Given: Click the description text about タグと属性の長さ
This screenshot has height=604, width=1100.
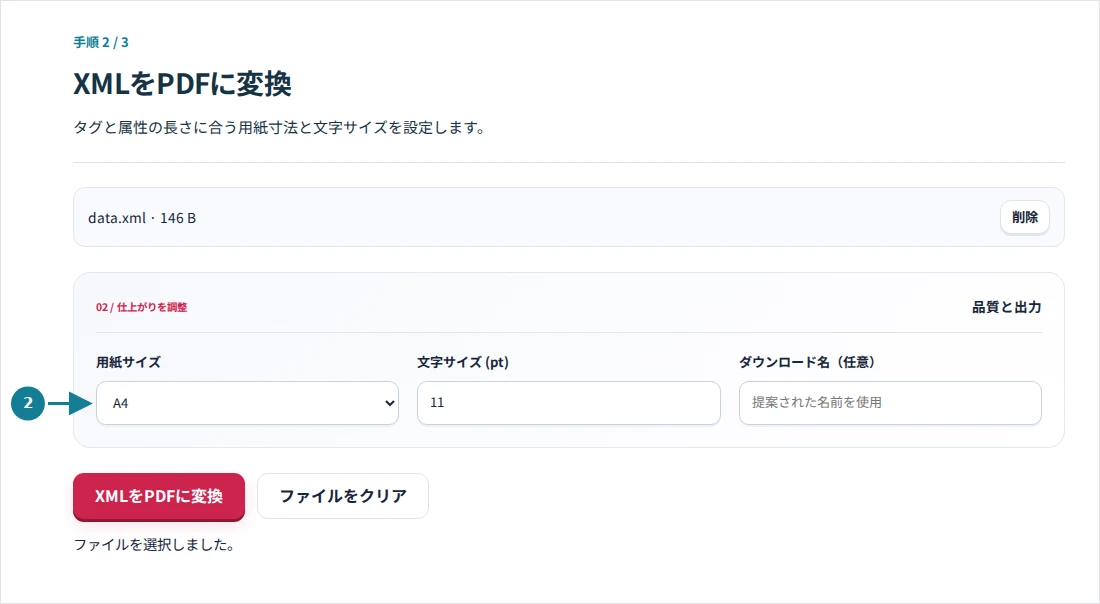Looking at the screenshot, I should (280, 128).
